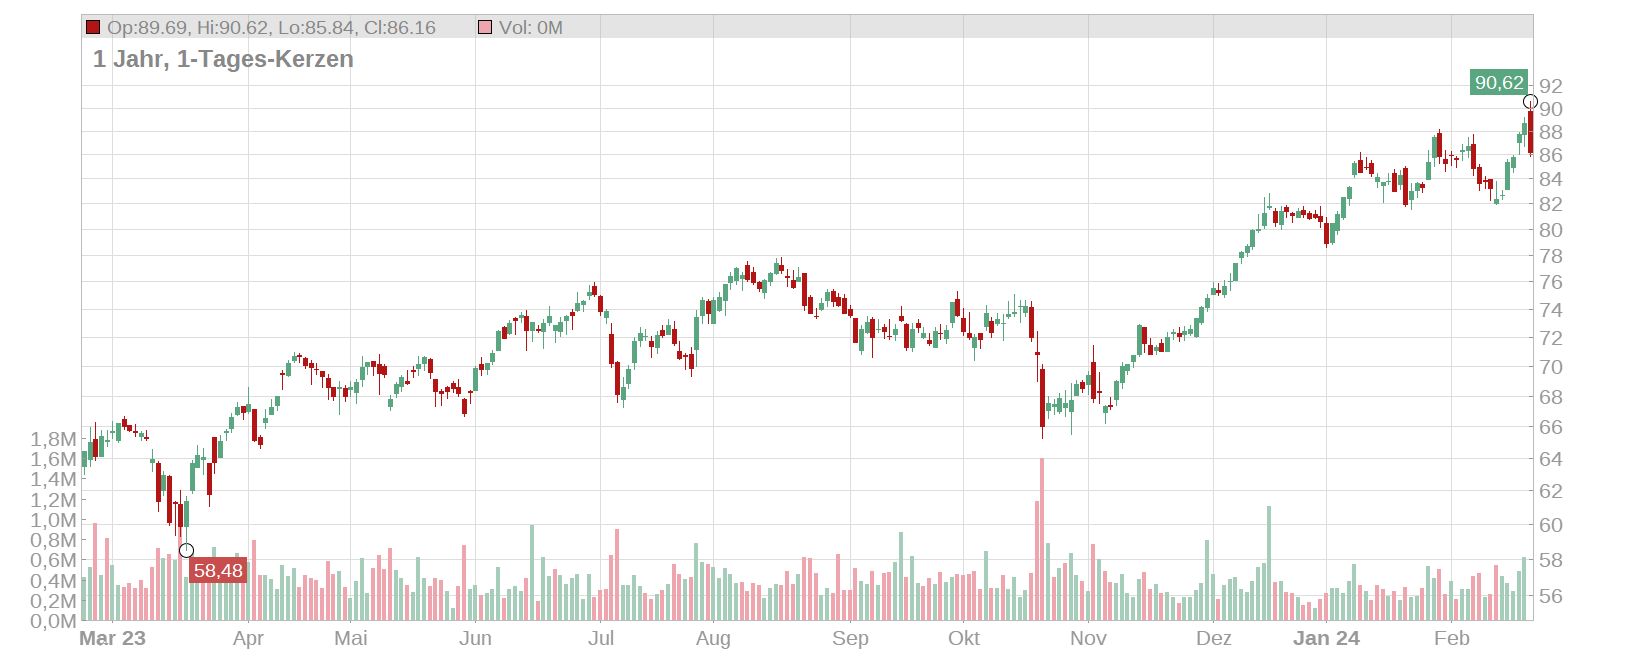Click the 56 price axis label

click(1551, 596)
